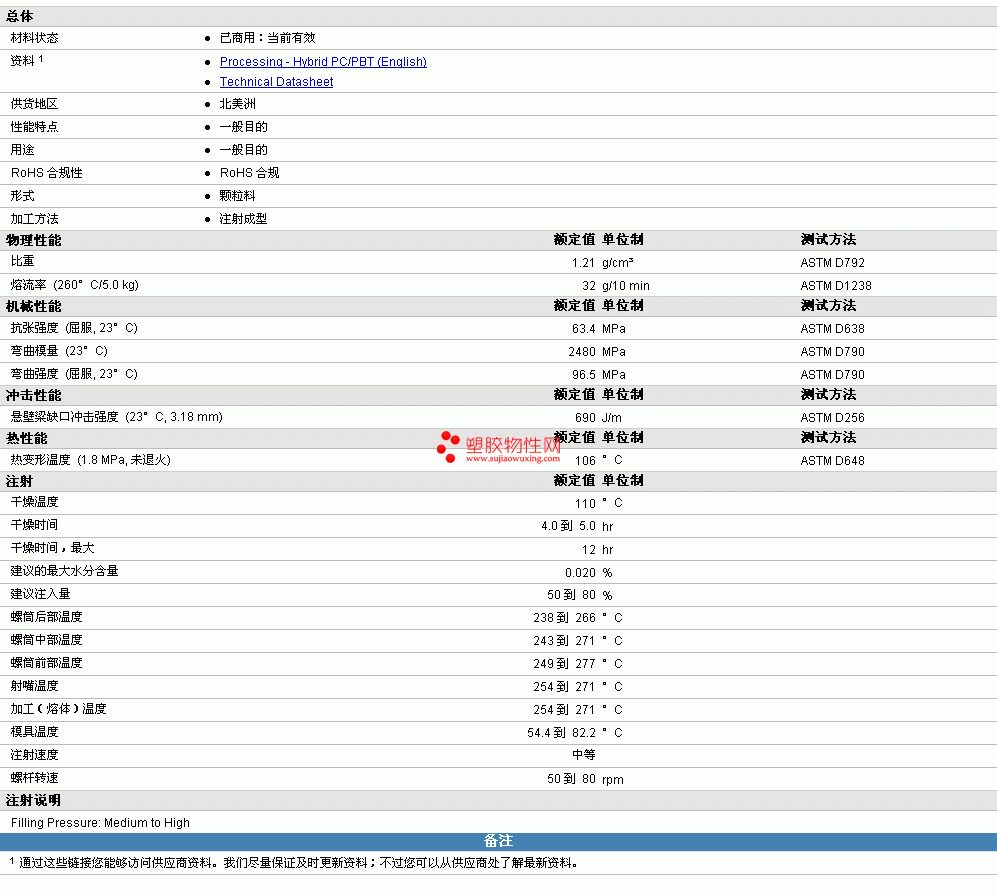
Task: Select maximum drying time value 12
Action: click(x=589, y=549)
